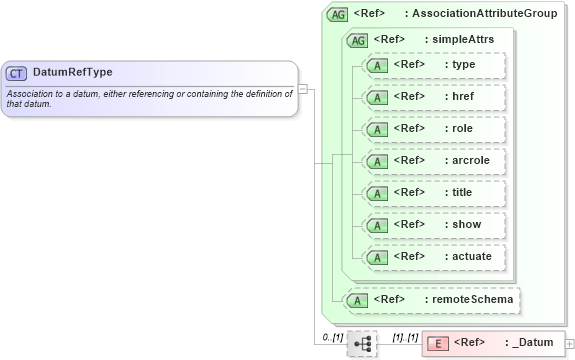Image resolution: width=575 pixels, height=360 pixels.
Task: Click the A icon beside type attribute
Action: (377, 66)
